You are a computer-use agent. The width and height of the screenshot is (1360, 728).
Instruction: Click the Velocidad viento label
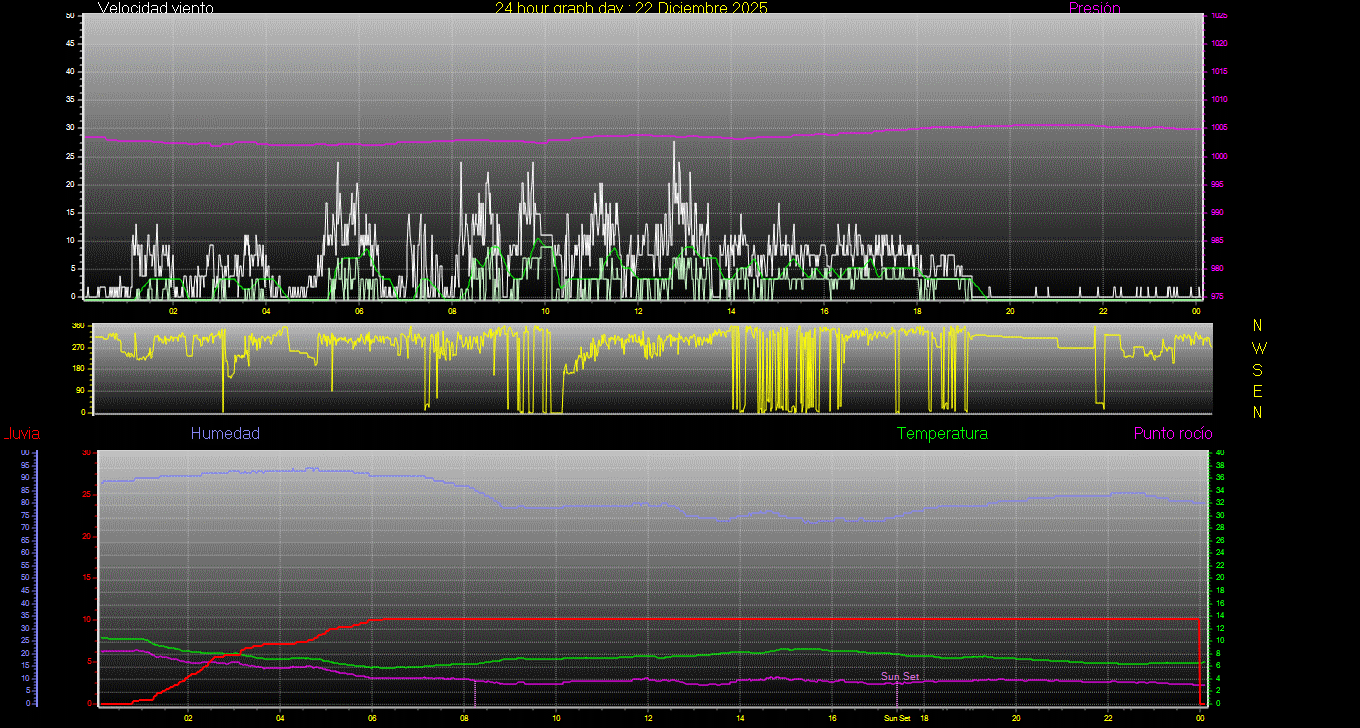coord(155,8)
